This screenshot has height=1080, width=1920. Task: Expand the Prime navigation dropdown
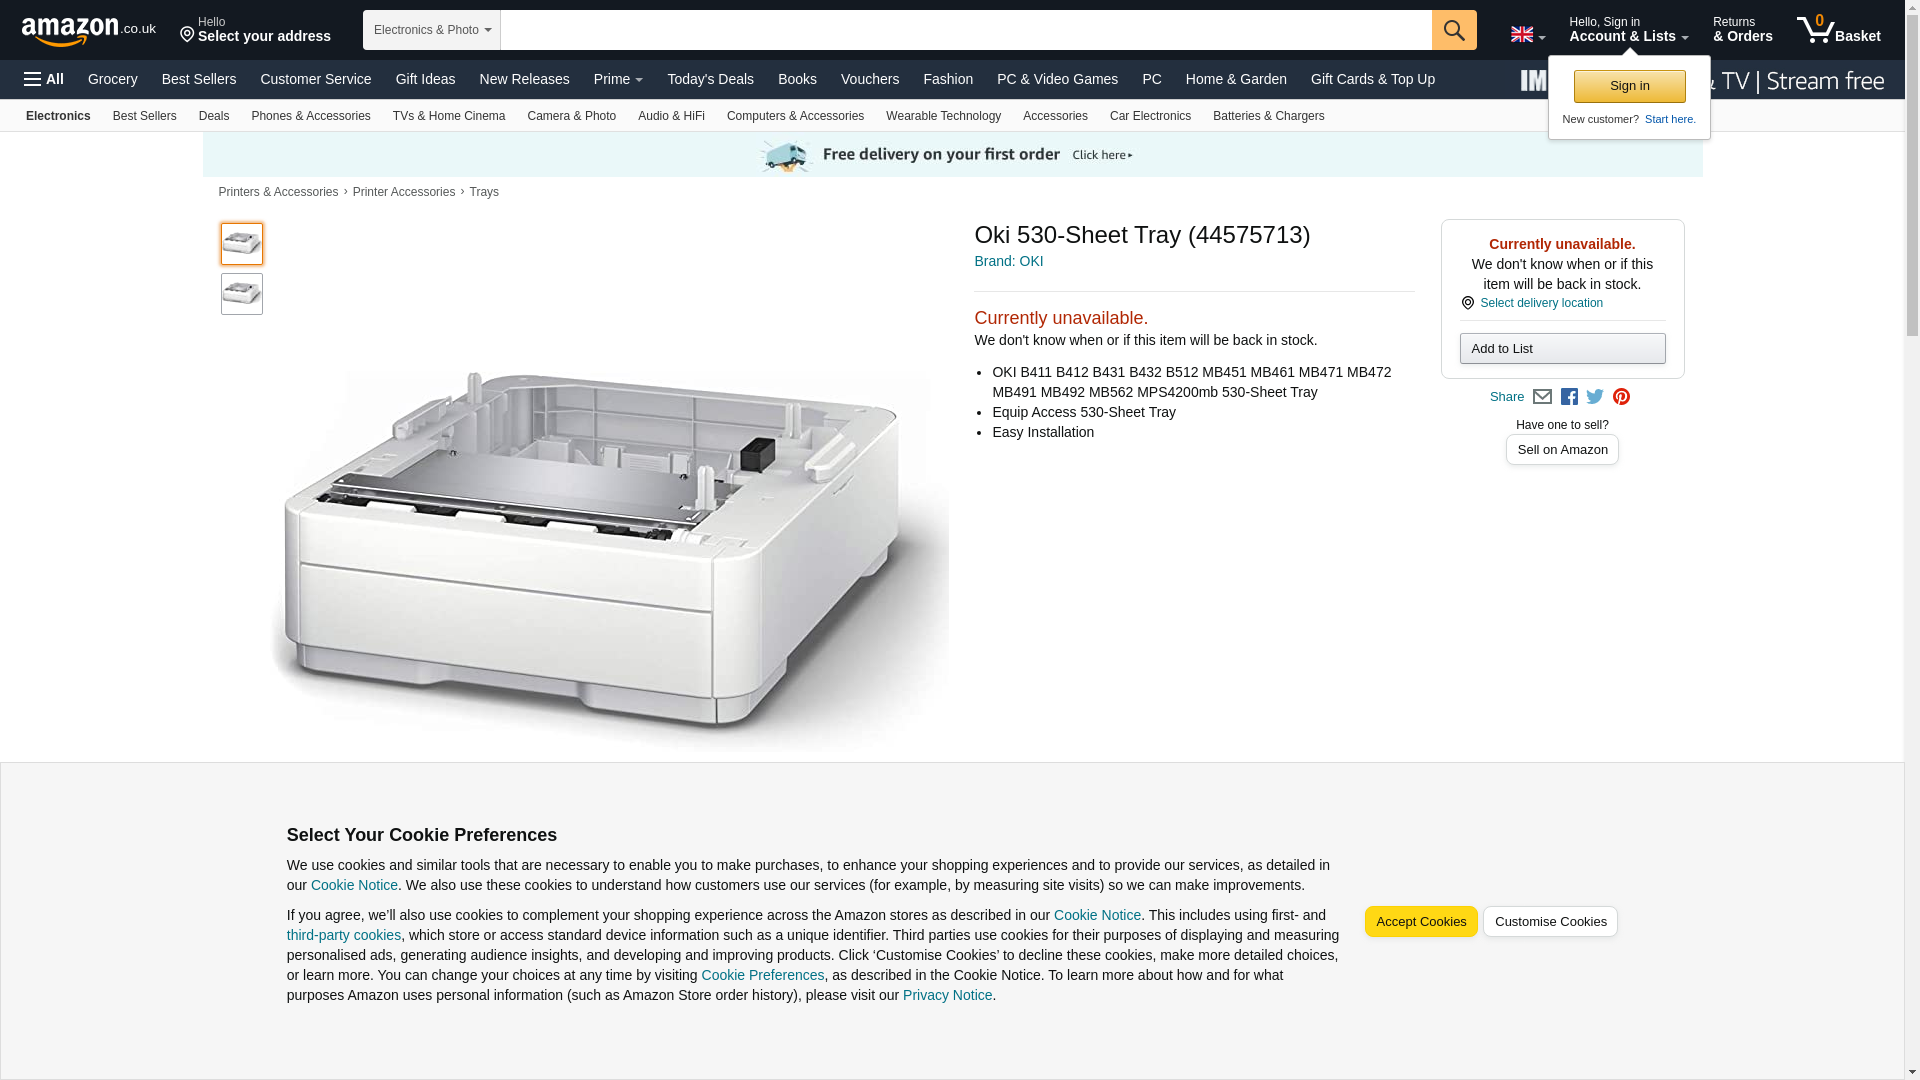pos(618,79)
